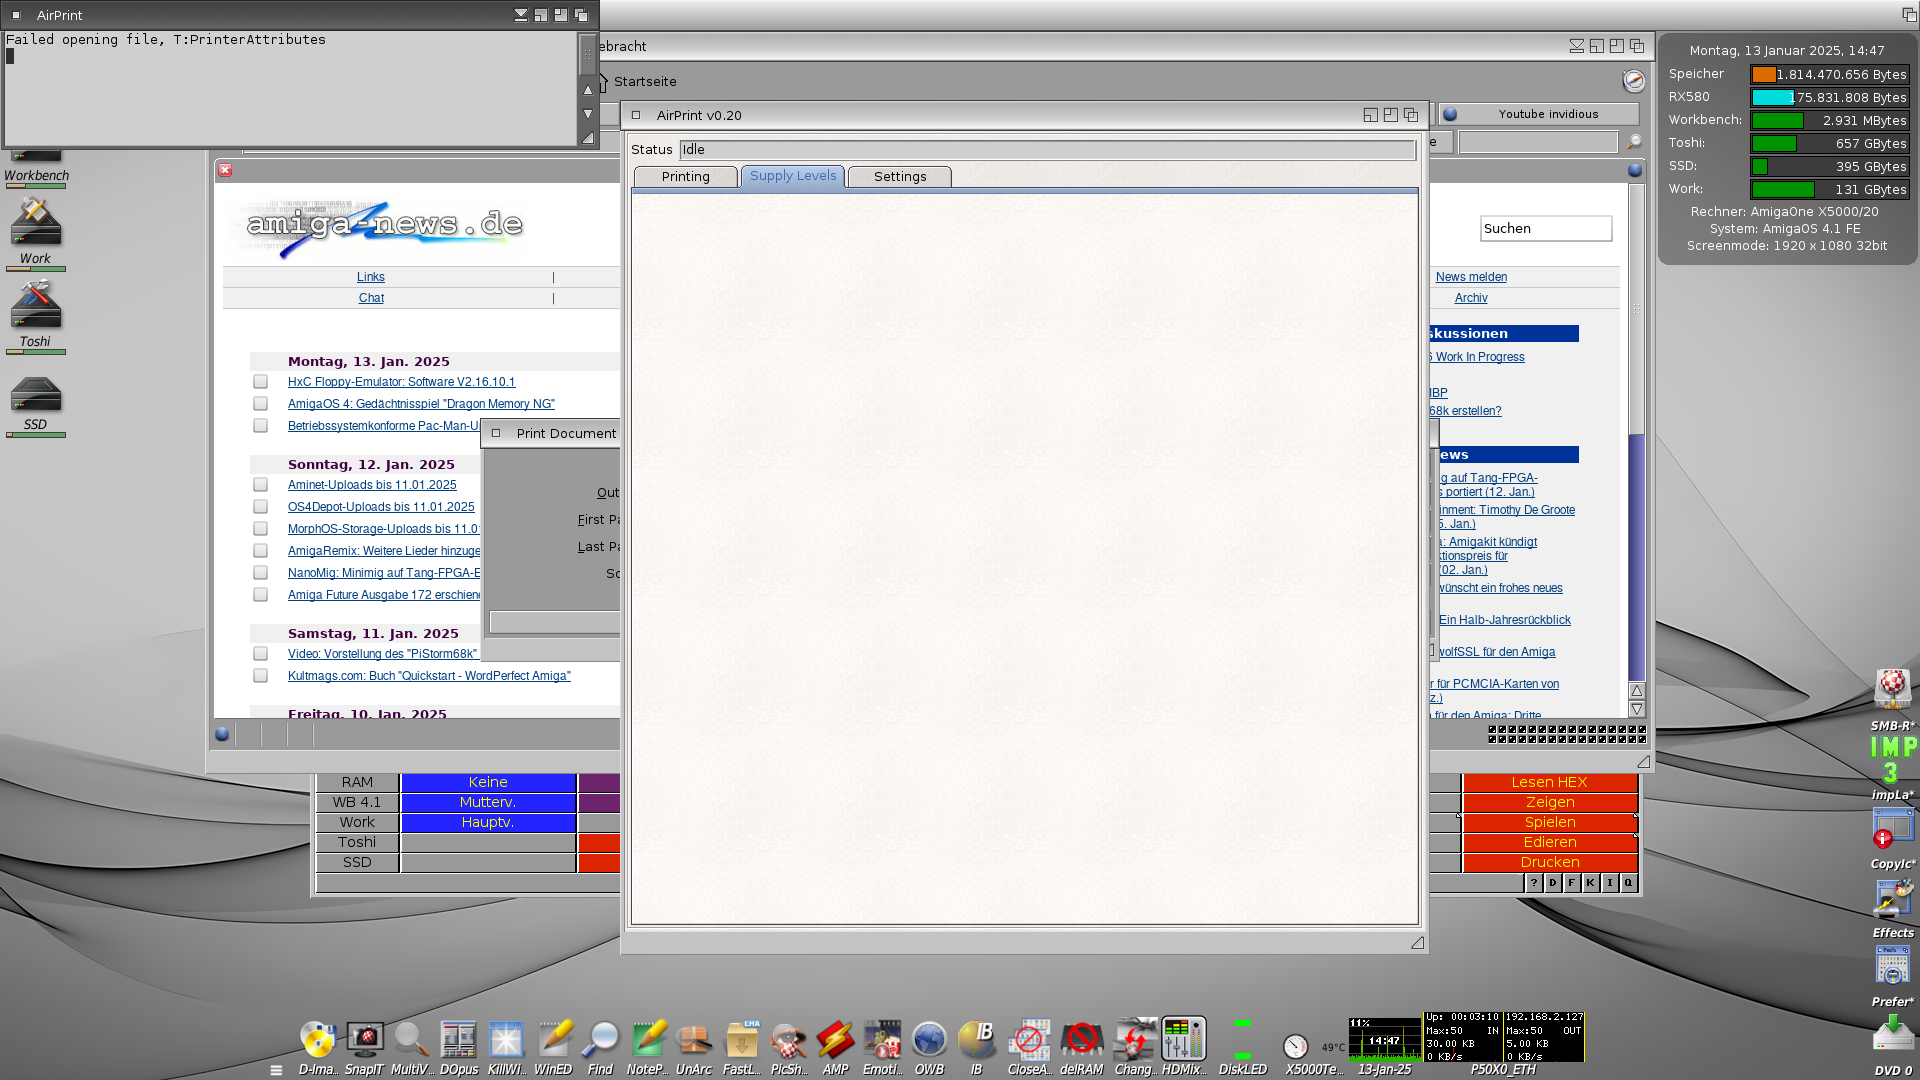Open the DVD 0 desktop icon

(1893, 1035)
